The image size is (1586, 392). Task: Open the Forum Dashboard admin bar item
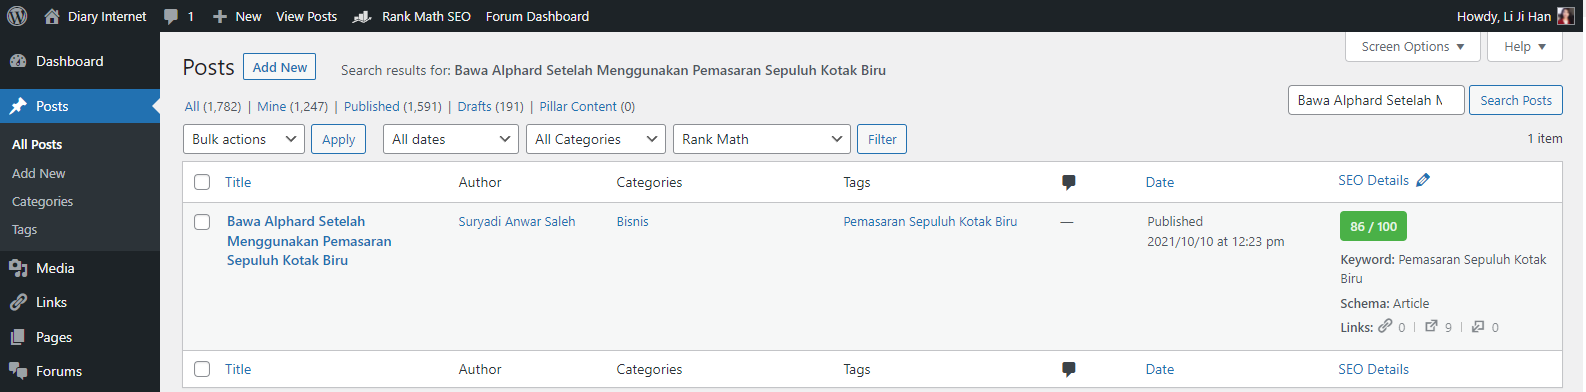click(537, 16)
